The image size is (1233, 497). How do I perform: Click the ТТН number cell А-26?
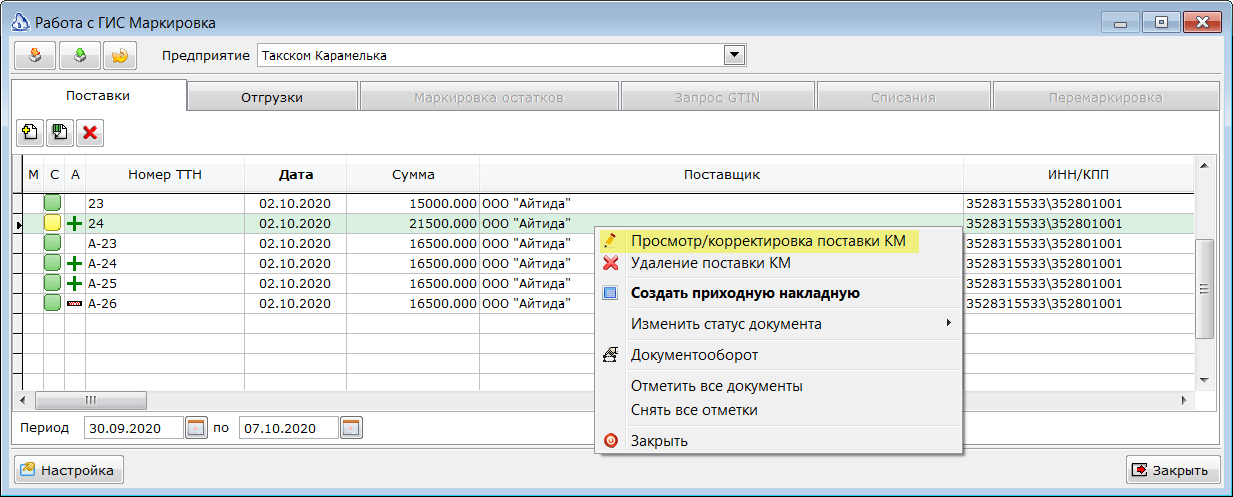165,303
